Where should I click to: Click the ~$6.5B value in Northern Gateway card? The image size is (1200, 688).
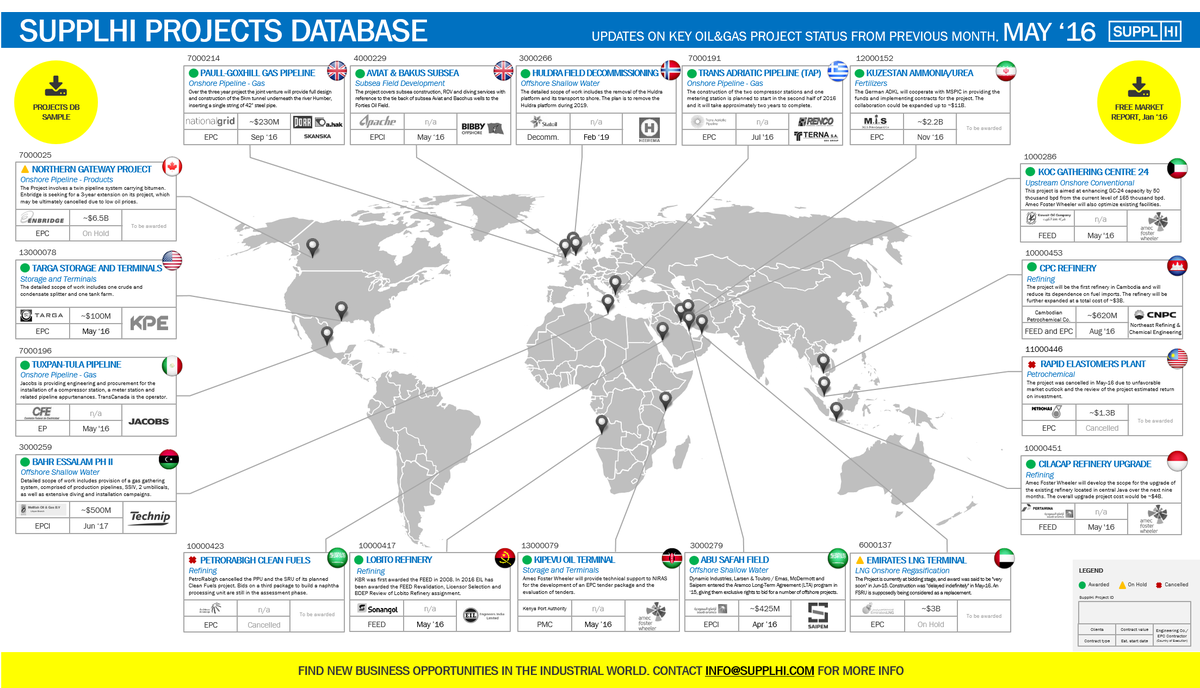tap(96, 217)
